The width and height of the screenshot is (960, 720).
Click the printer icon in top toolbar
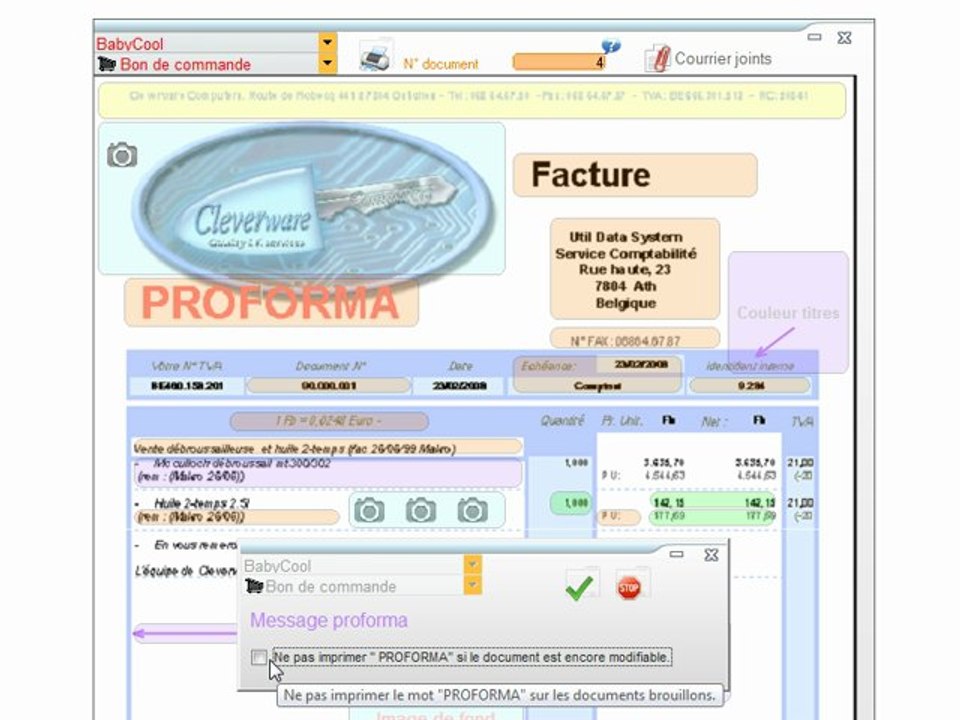(x=375, y=56)
